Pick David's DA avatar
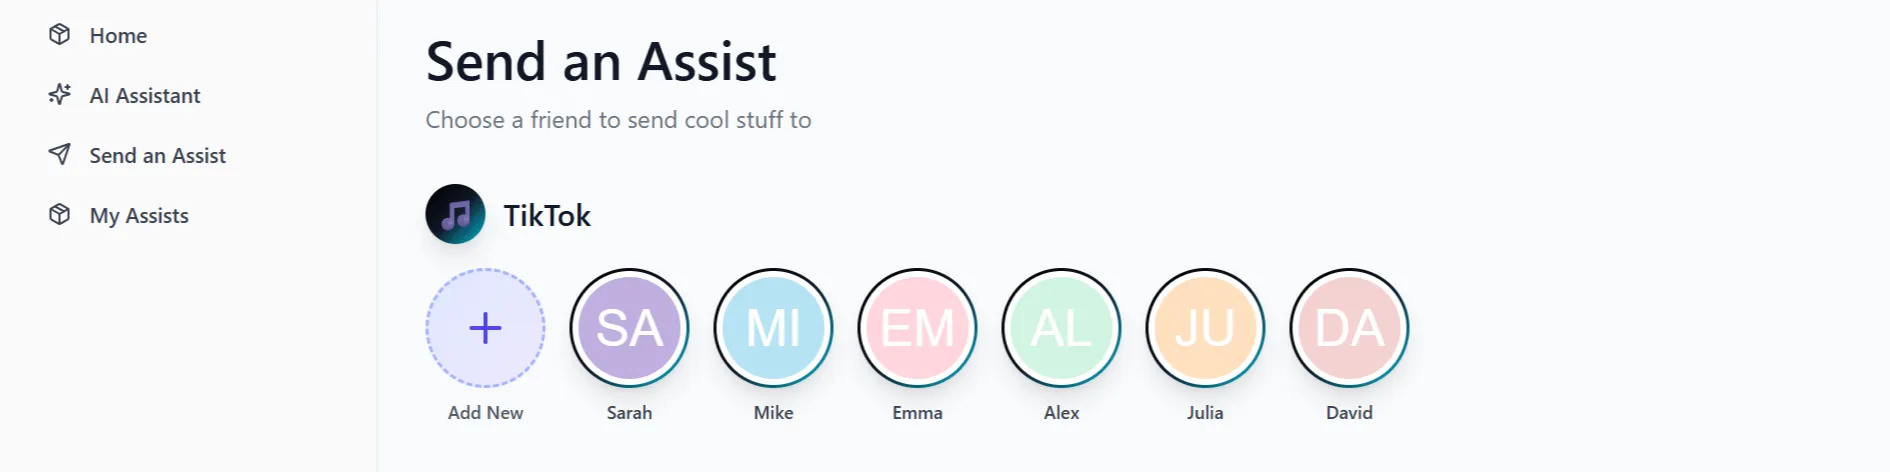Screen dimensions: 1890x472 point(1349,328)
